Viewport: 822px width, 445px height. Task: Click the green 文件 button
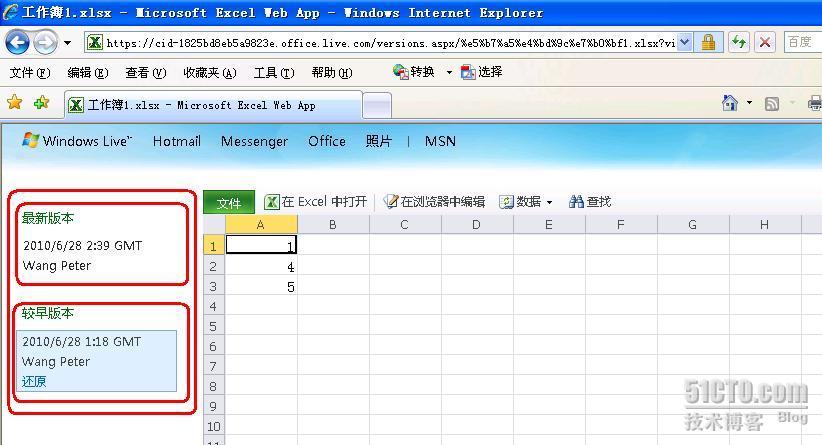[229, 202]
